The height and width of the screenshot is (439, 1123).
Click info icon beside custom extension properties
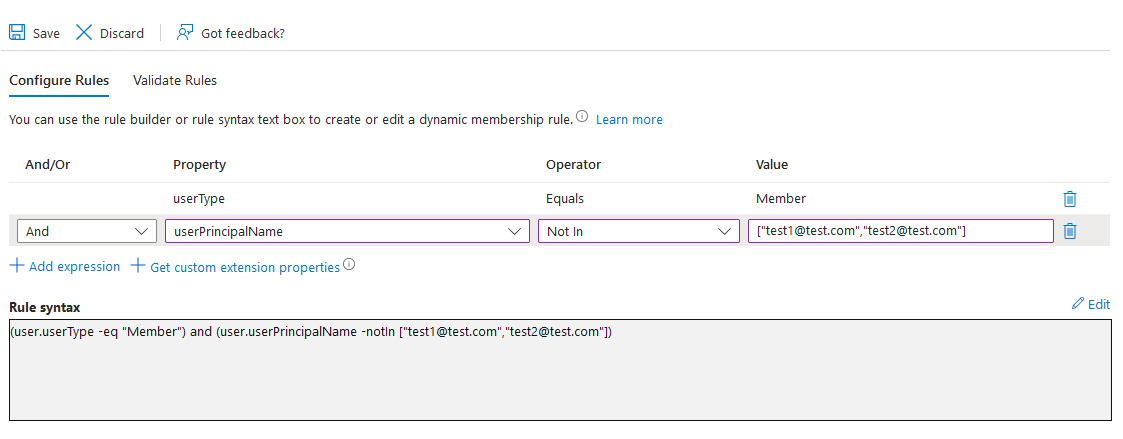(349, 266)
